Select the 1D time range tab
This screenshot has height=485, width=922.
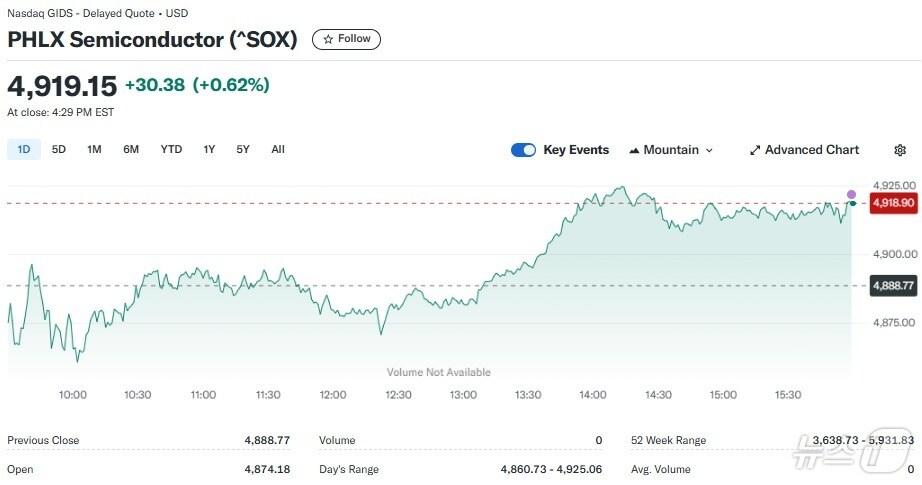[x=24, y=149]
